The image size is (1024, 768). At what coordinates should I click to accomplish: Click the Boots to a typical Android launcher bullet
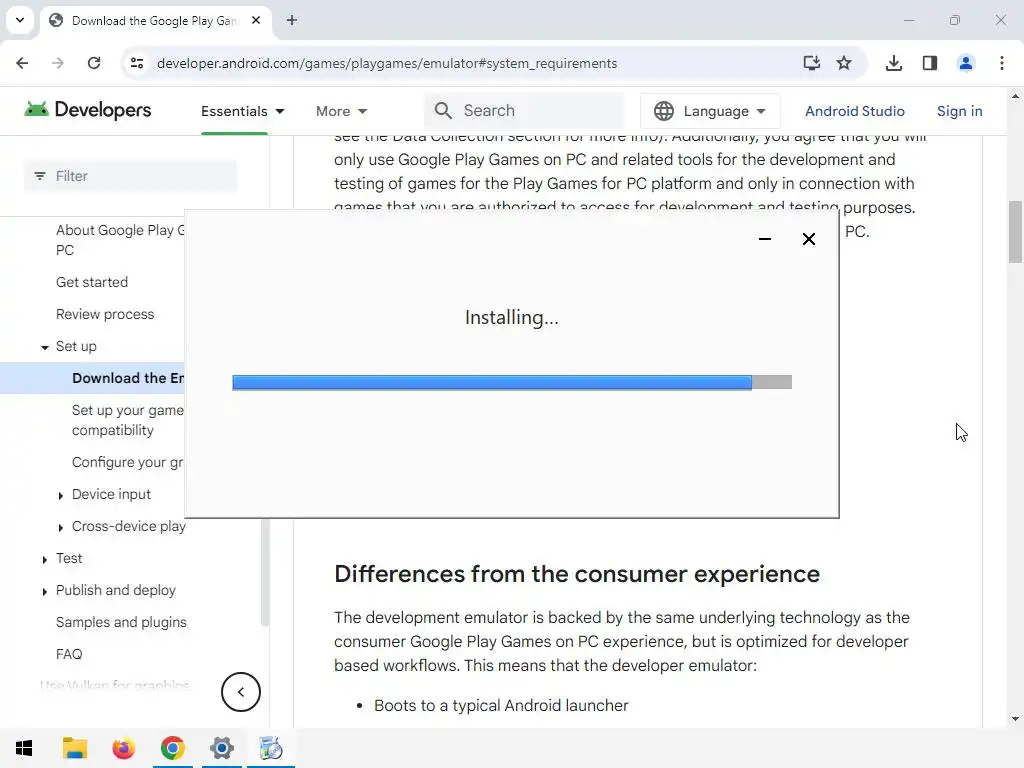click(x=501, y=705)
